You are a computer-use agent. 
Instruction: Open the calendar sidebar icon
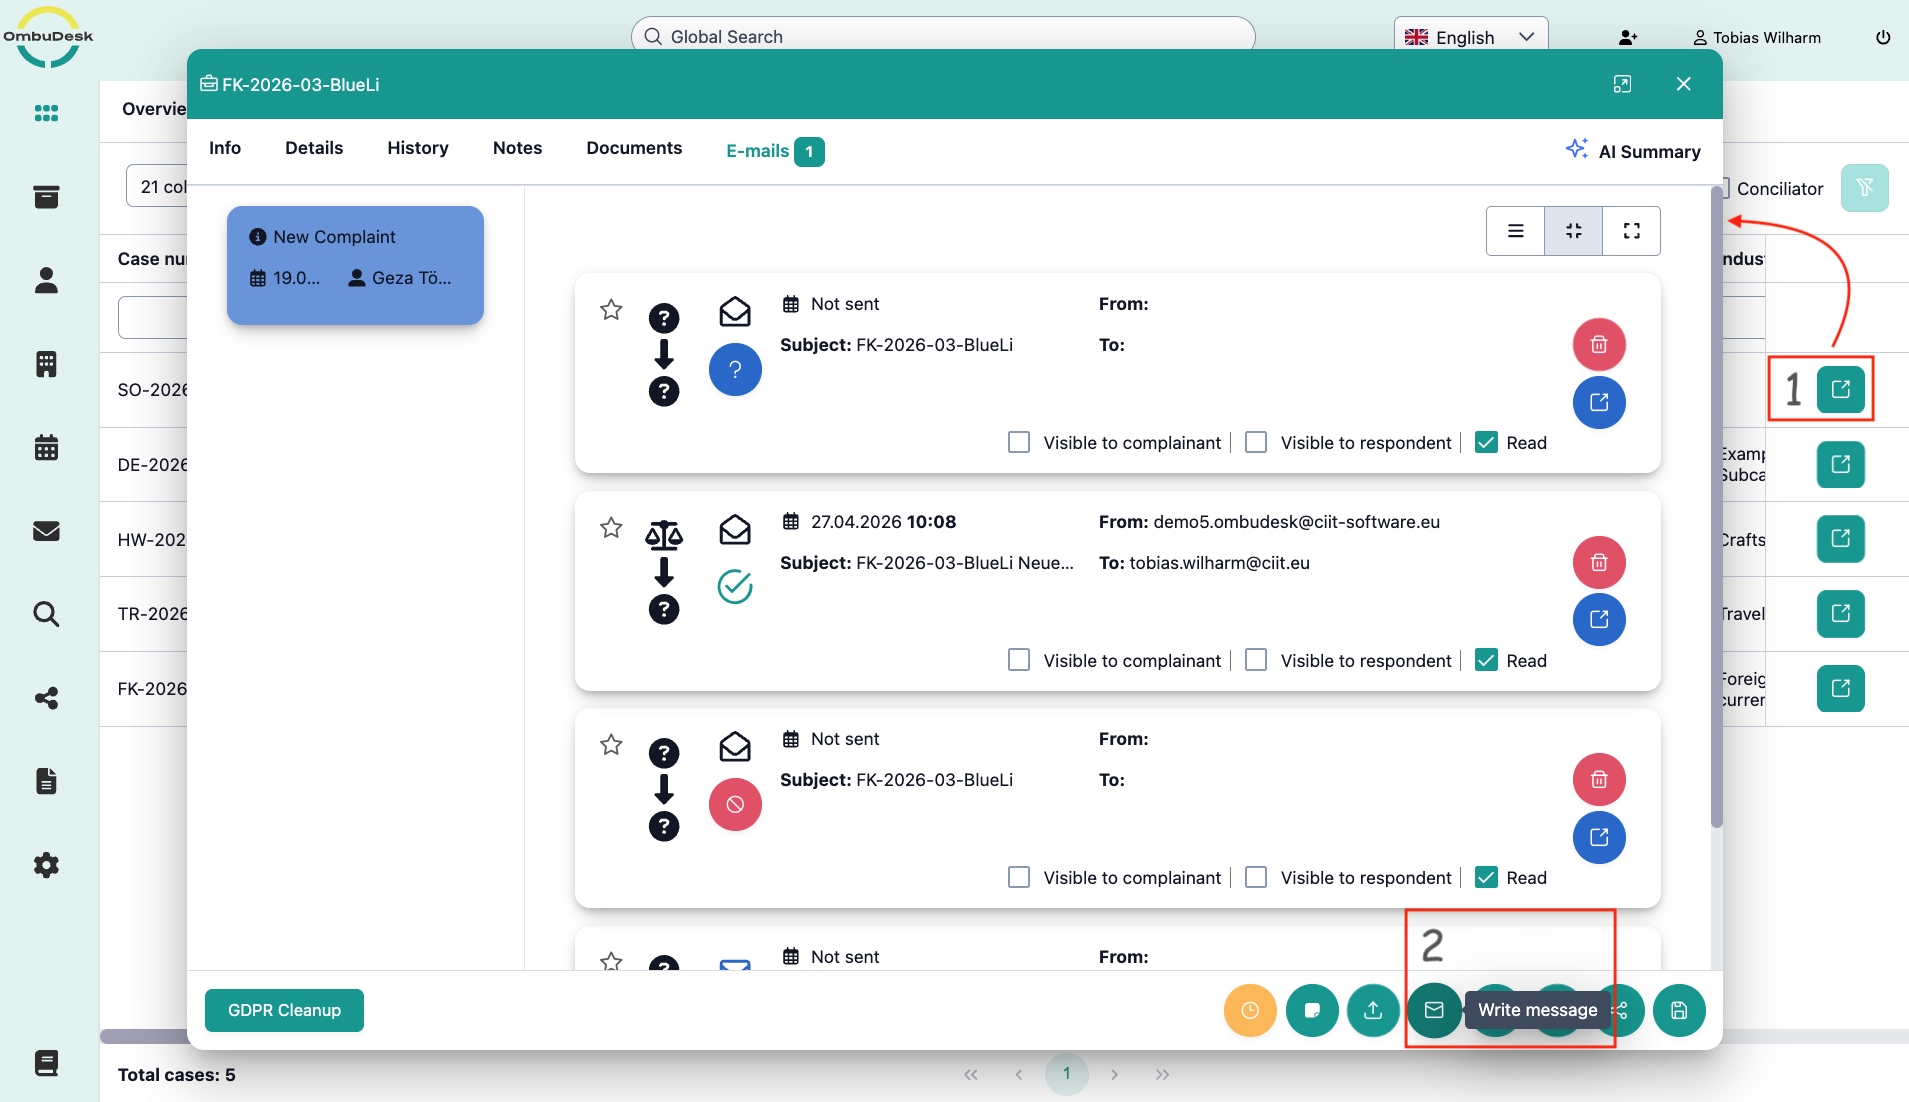pos(46,447)
